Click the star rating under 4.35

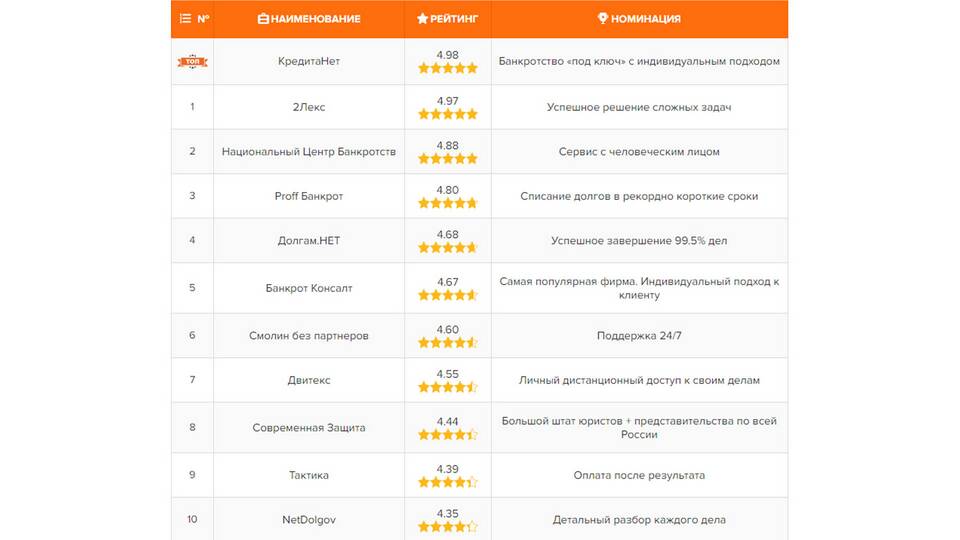[448, 527]
